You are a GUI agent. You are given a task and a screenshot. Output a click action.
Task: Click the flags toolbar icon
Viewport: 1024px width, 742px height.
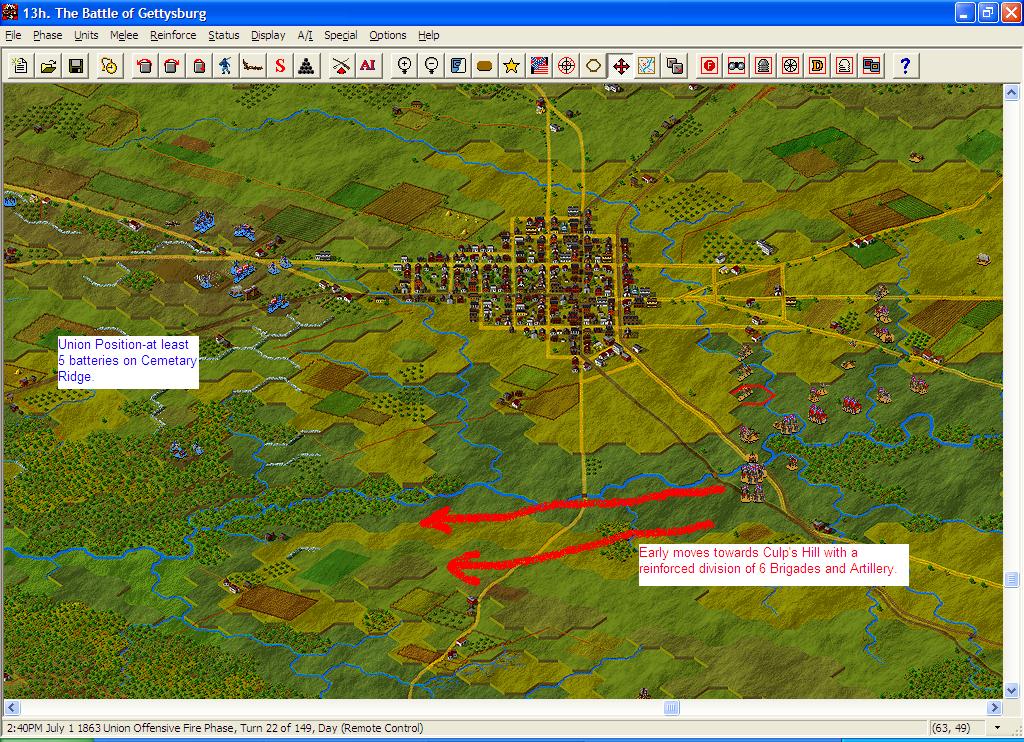539,65
